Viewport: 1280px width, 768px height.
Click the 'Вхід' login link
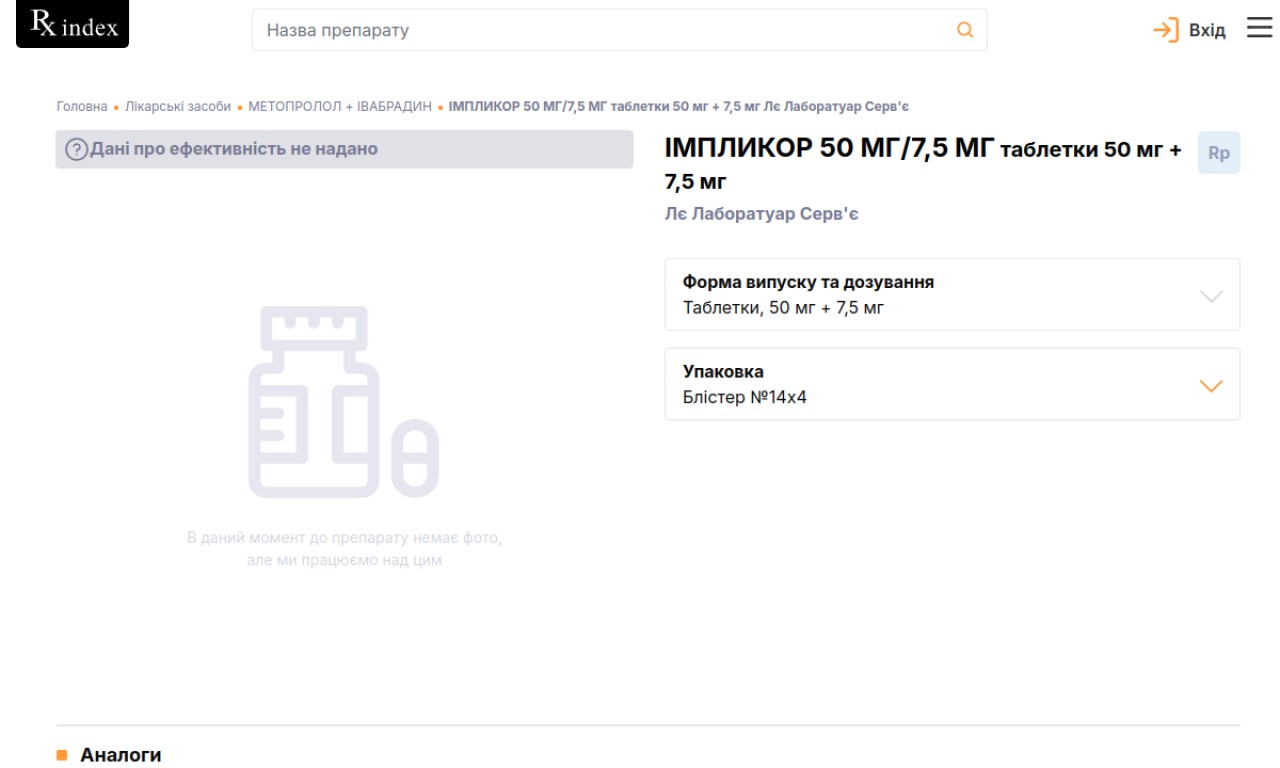tap(1207, 30)
